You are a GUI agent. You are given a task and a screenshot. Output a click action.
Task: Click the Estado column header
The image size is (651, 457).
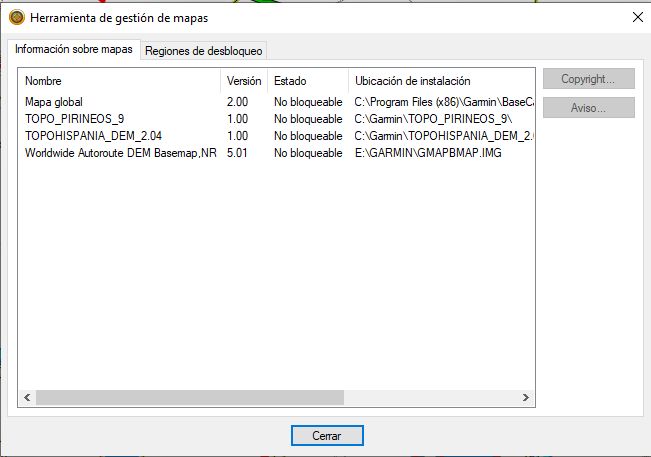pyautogui.click(x=308, y=81)
